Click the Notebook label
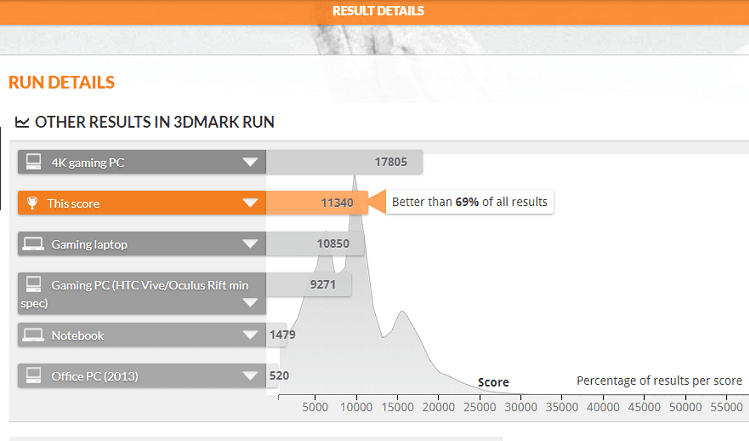The image size is (749, 441). pyautogui.click(x=77, y=335)
